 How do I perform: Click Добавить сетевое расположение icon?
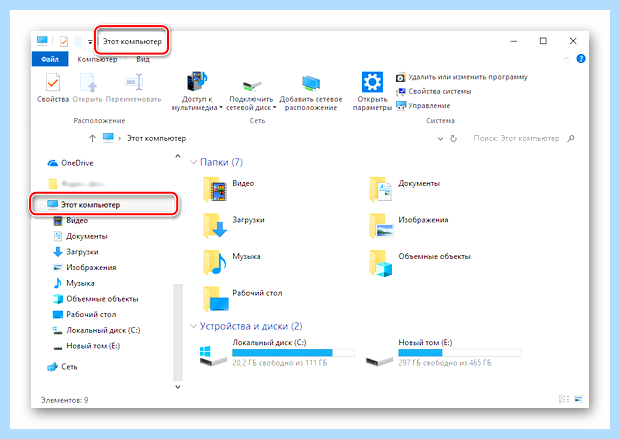(x=311, y=83)
